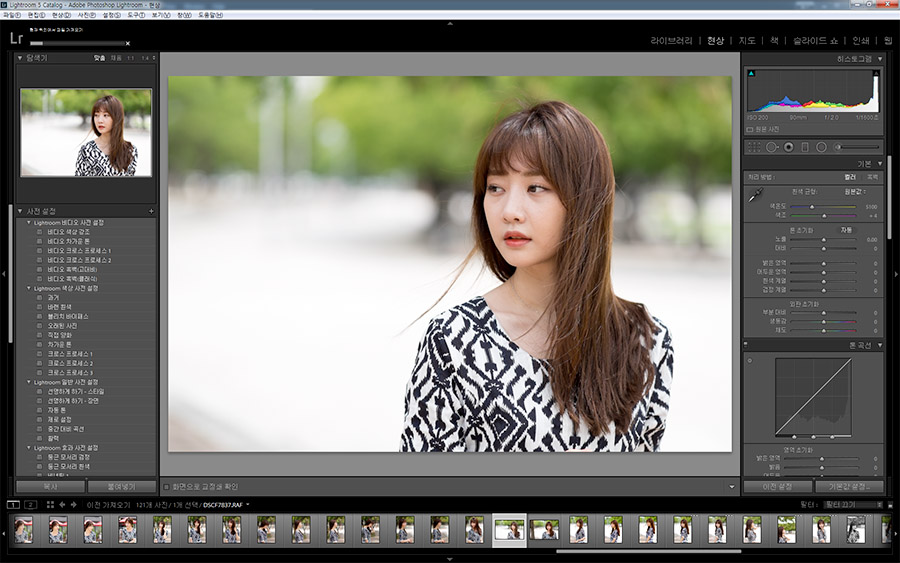The width and height of the screenshot is (900, 563).
Task: Open the white balance preset dropdown
Action: pos(855,192)
